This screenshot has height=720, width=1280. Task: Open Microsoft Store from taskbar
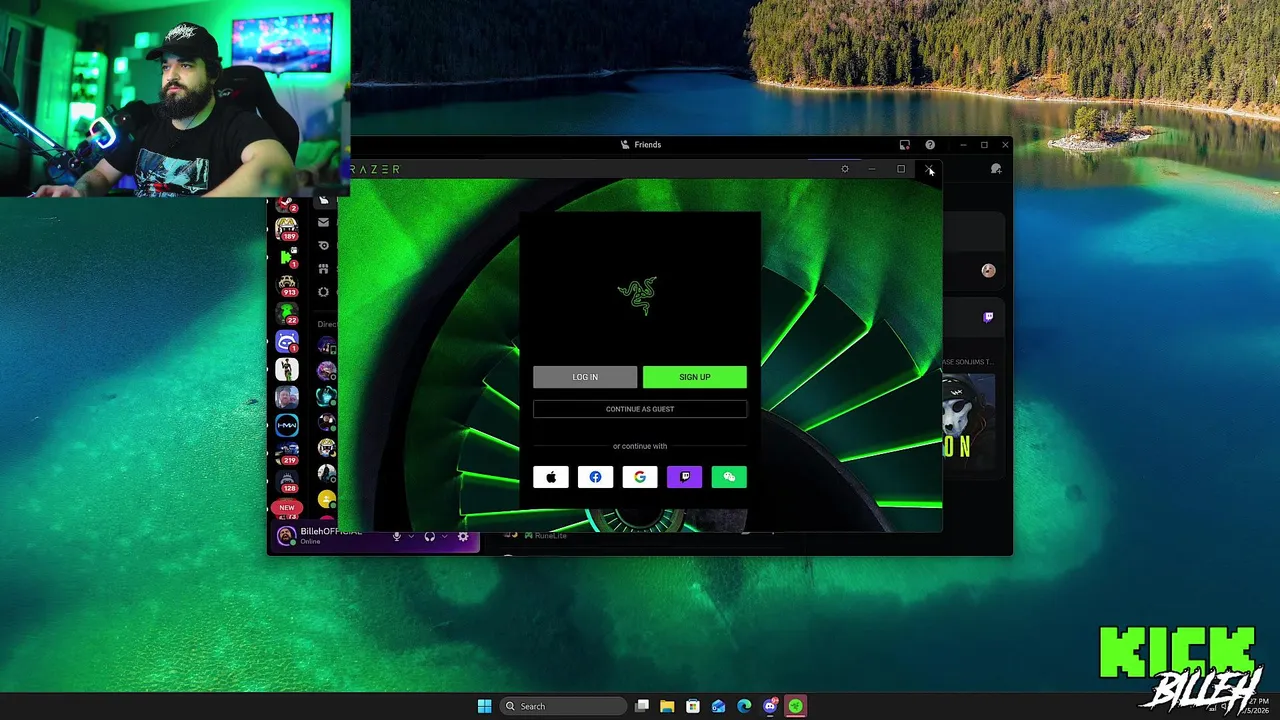(x=692, y=706)
